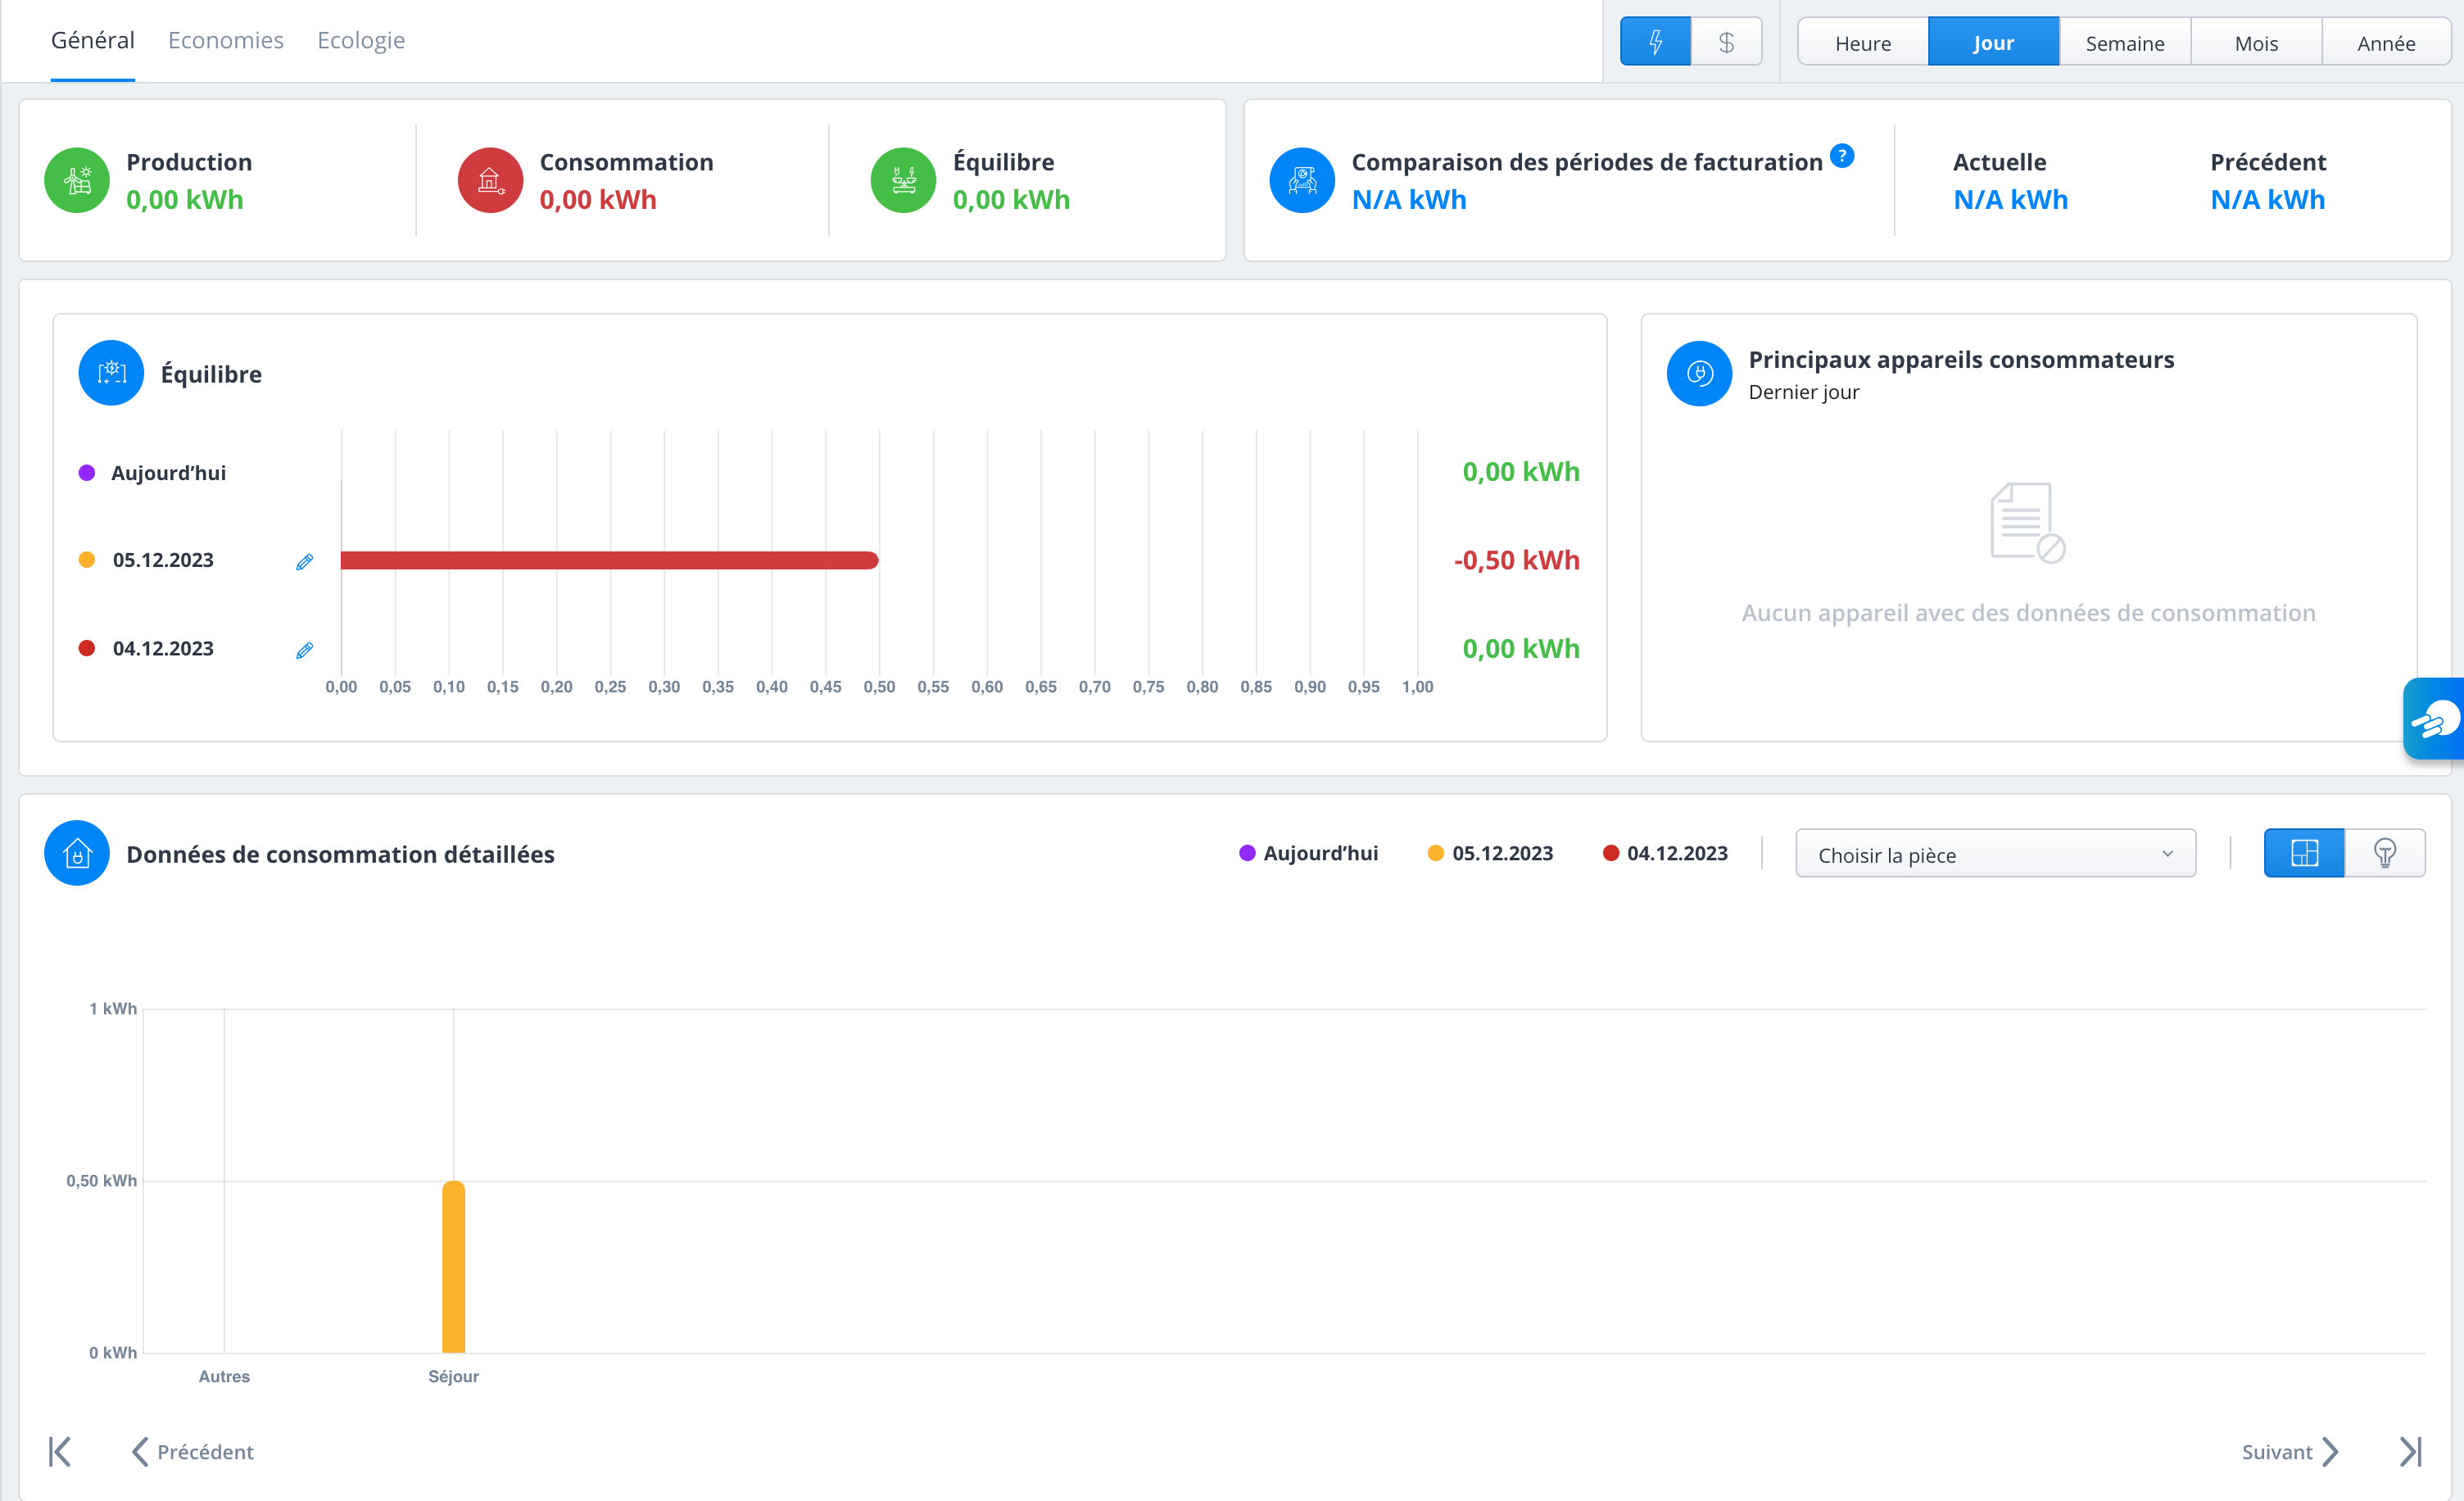Click the red 04.12.2023 dot in Équilibre
Viewport: 2464px width, 1501px height.
click(87, 648)
